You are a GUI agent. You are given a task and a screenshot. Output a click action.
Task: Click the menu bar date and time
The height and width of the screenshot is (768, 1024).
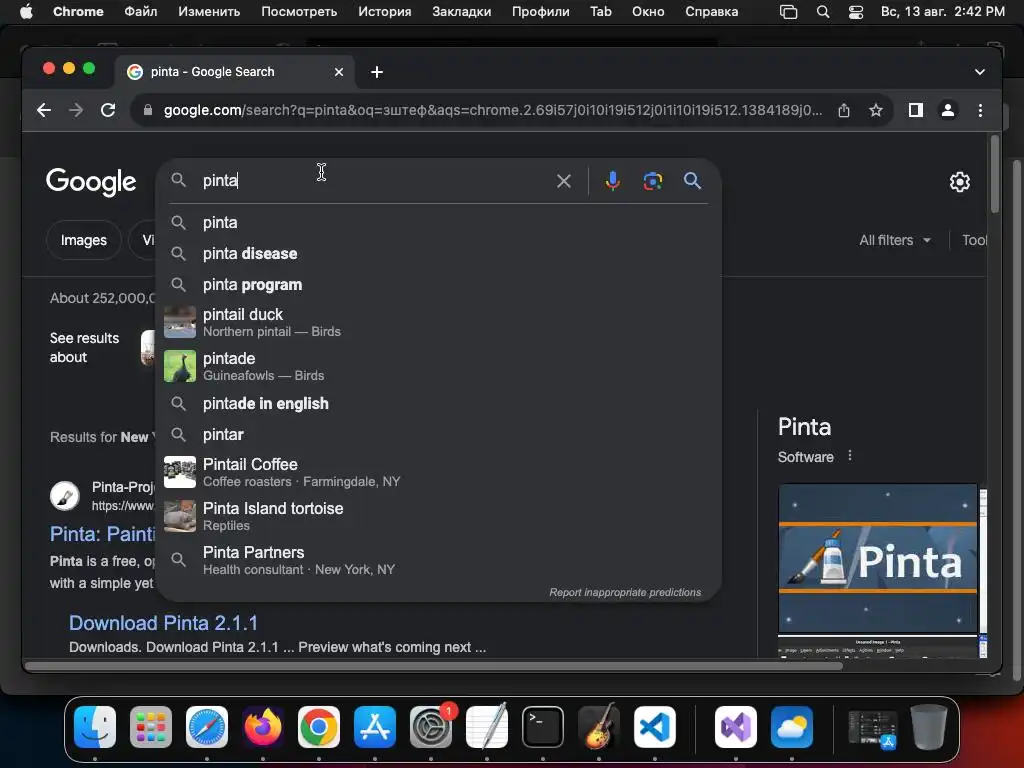pyautogui.click(x=942, y=12)
